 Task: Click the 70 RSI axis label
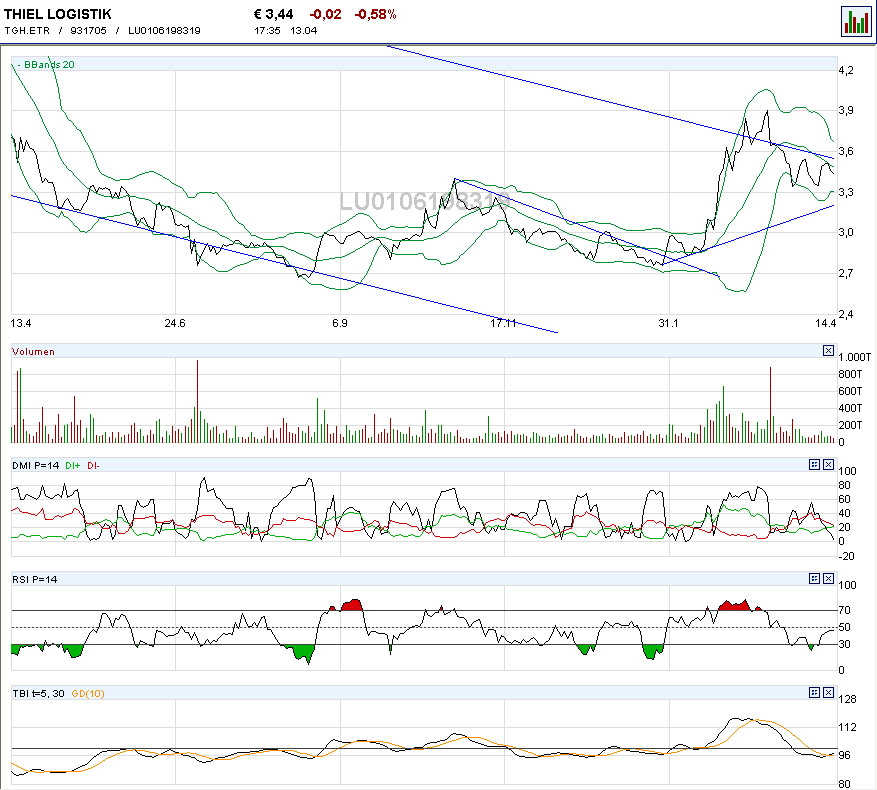point(844,610)
